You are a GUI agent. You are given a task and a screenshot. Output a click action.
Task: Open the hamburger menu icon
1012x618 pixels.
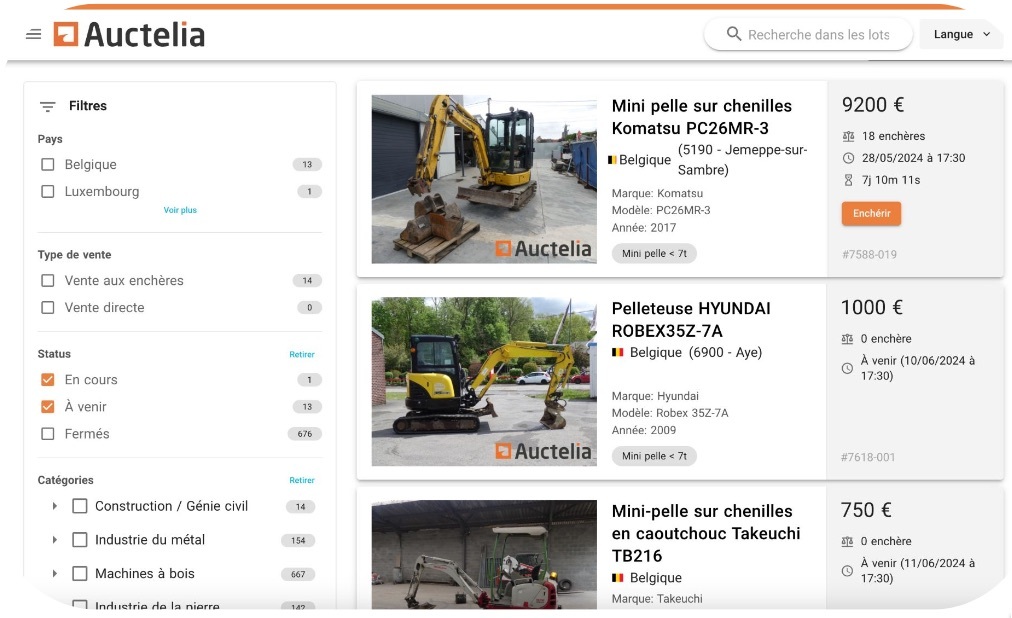coord(34,34)
